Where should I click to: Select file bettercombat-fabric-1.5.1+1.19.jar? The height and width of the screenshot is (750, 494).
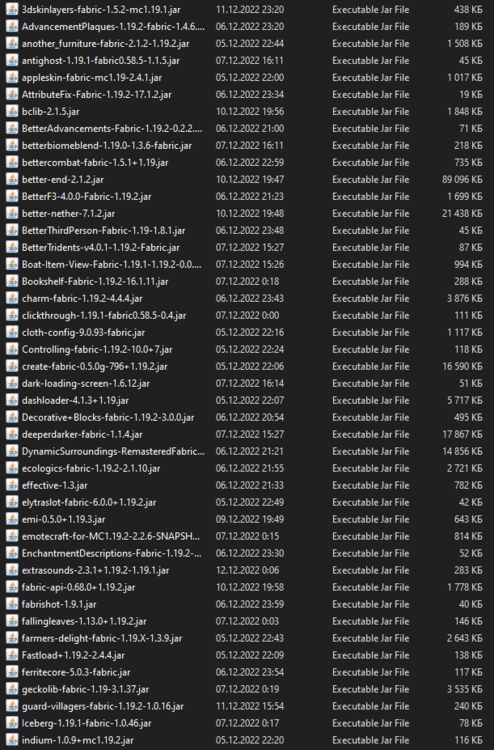pos(95,163)
